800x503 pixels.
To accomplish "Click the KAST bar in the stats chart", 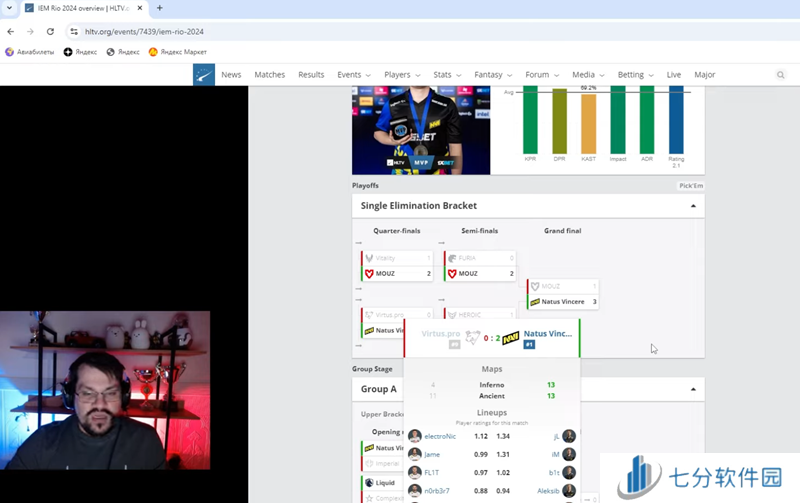I will pos(588,124).
